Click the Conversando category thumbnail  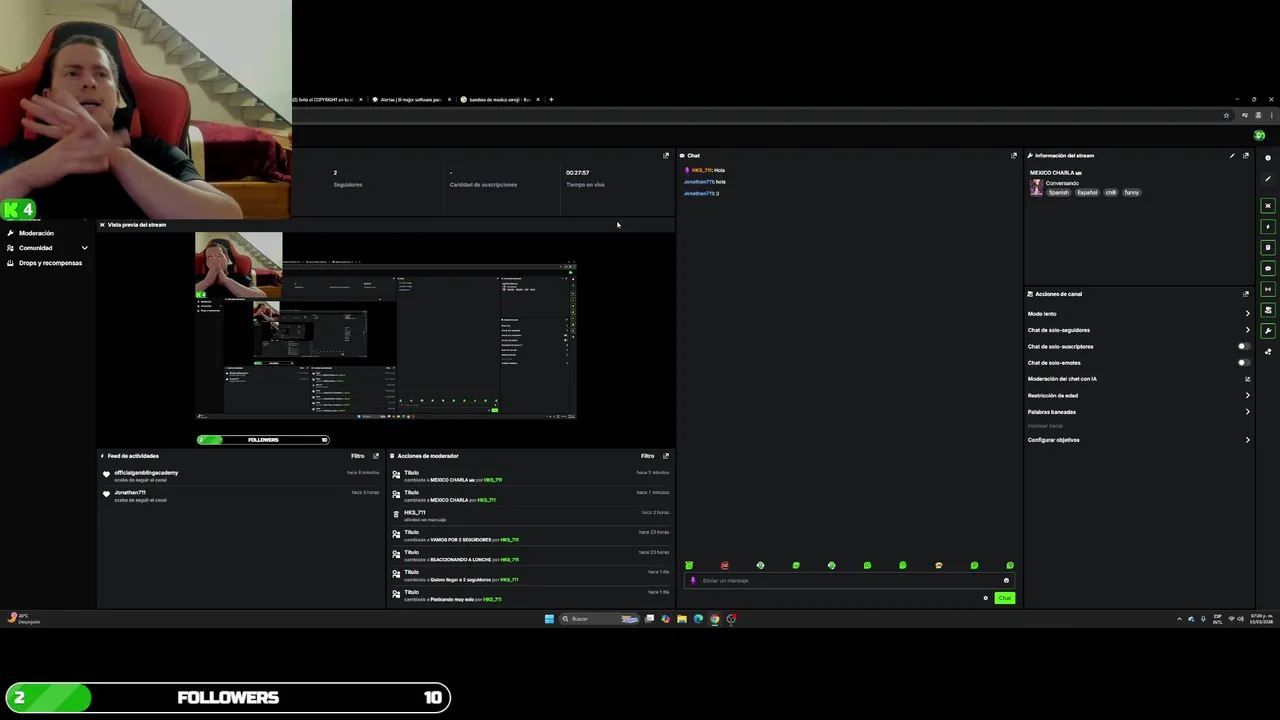(x=1036, y=188)
